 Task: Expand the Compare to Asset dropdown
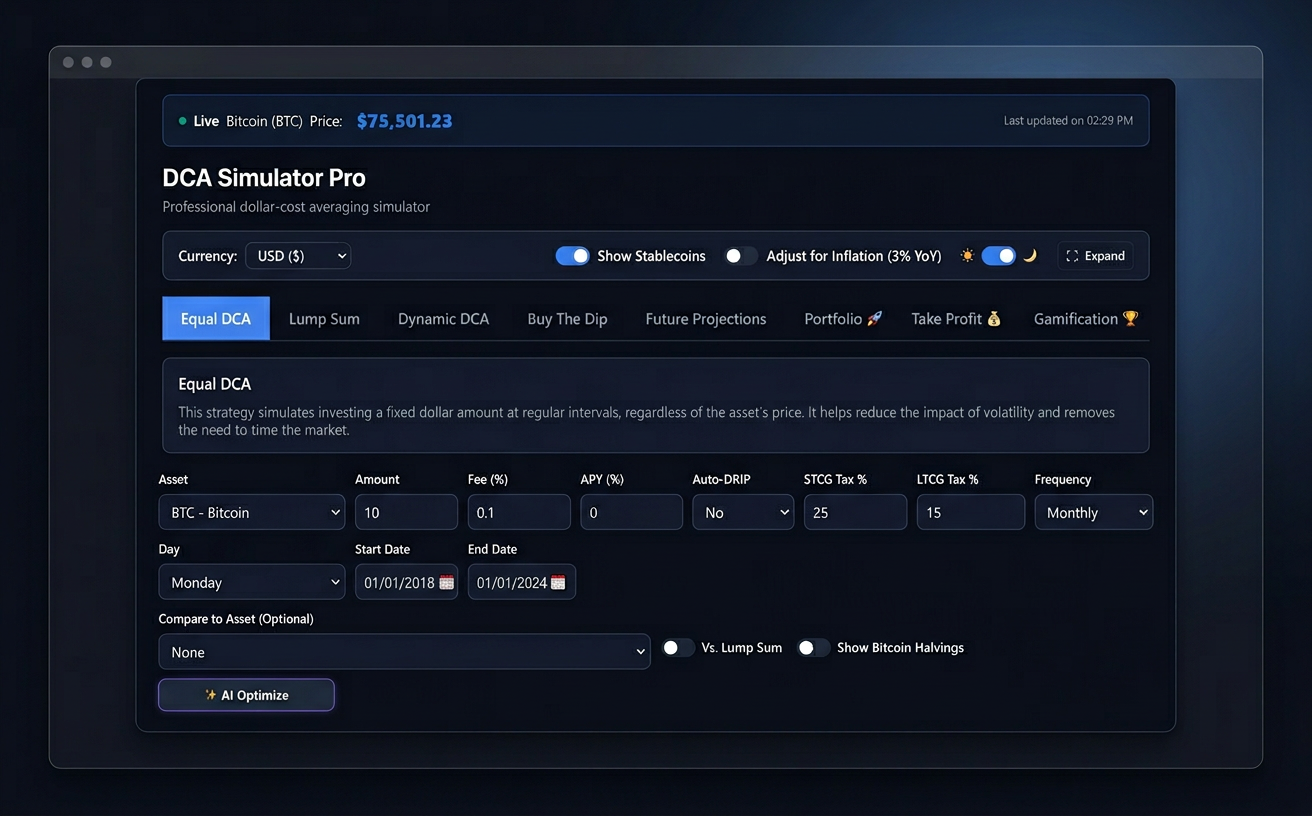click(404, 651)
